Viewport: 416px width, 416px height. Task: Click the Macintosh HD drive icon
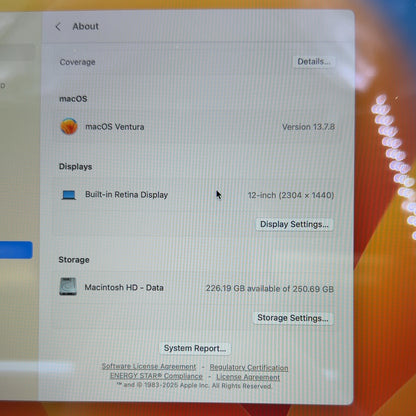pos(68,287)
